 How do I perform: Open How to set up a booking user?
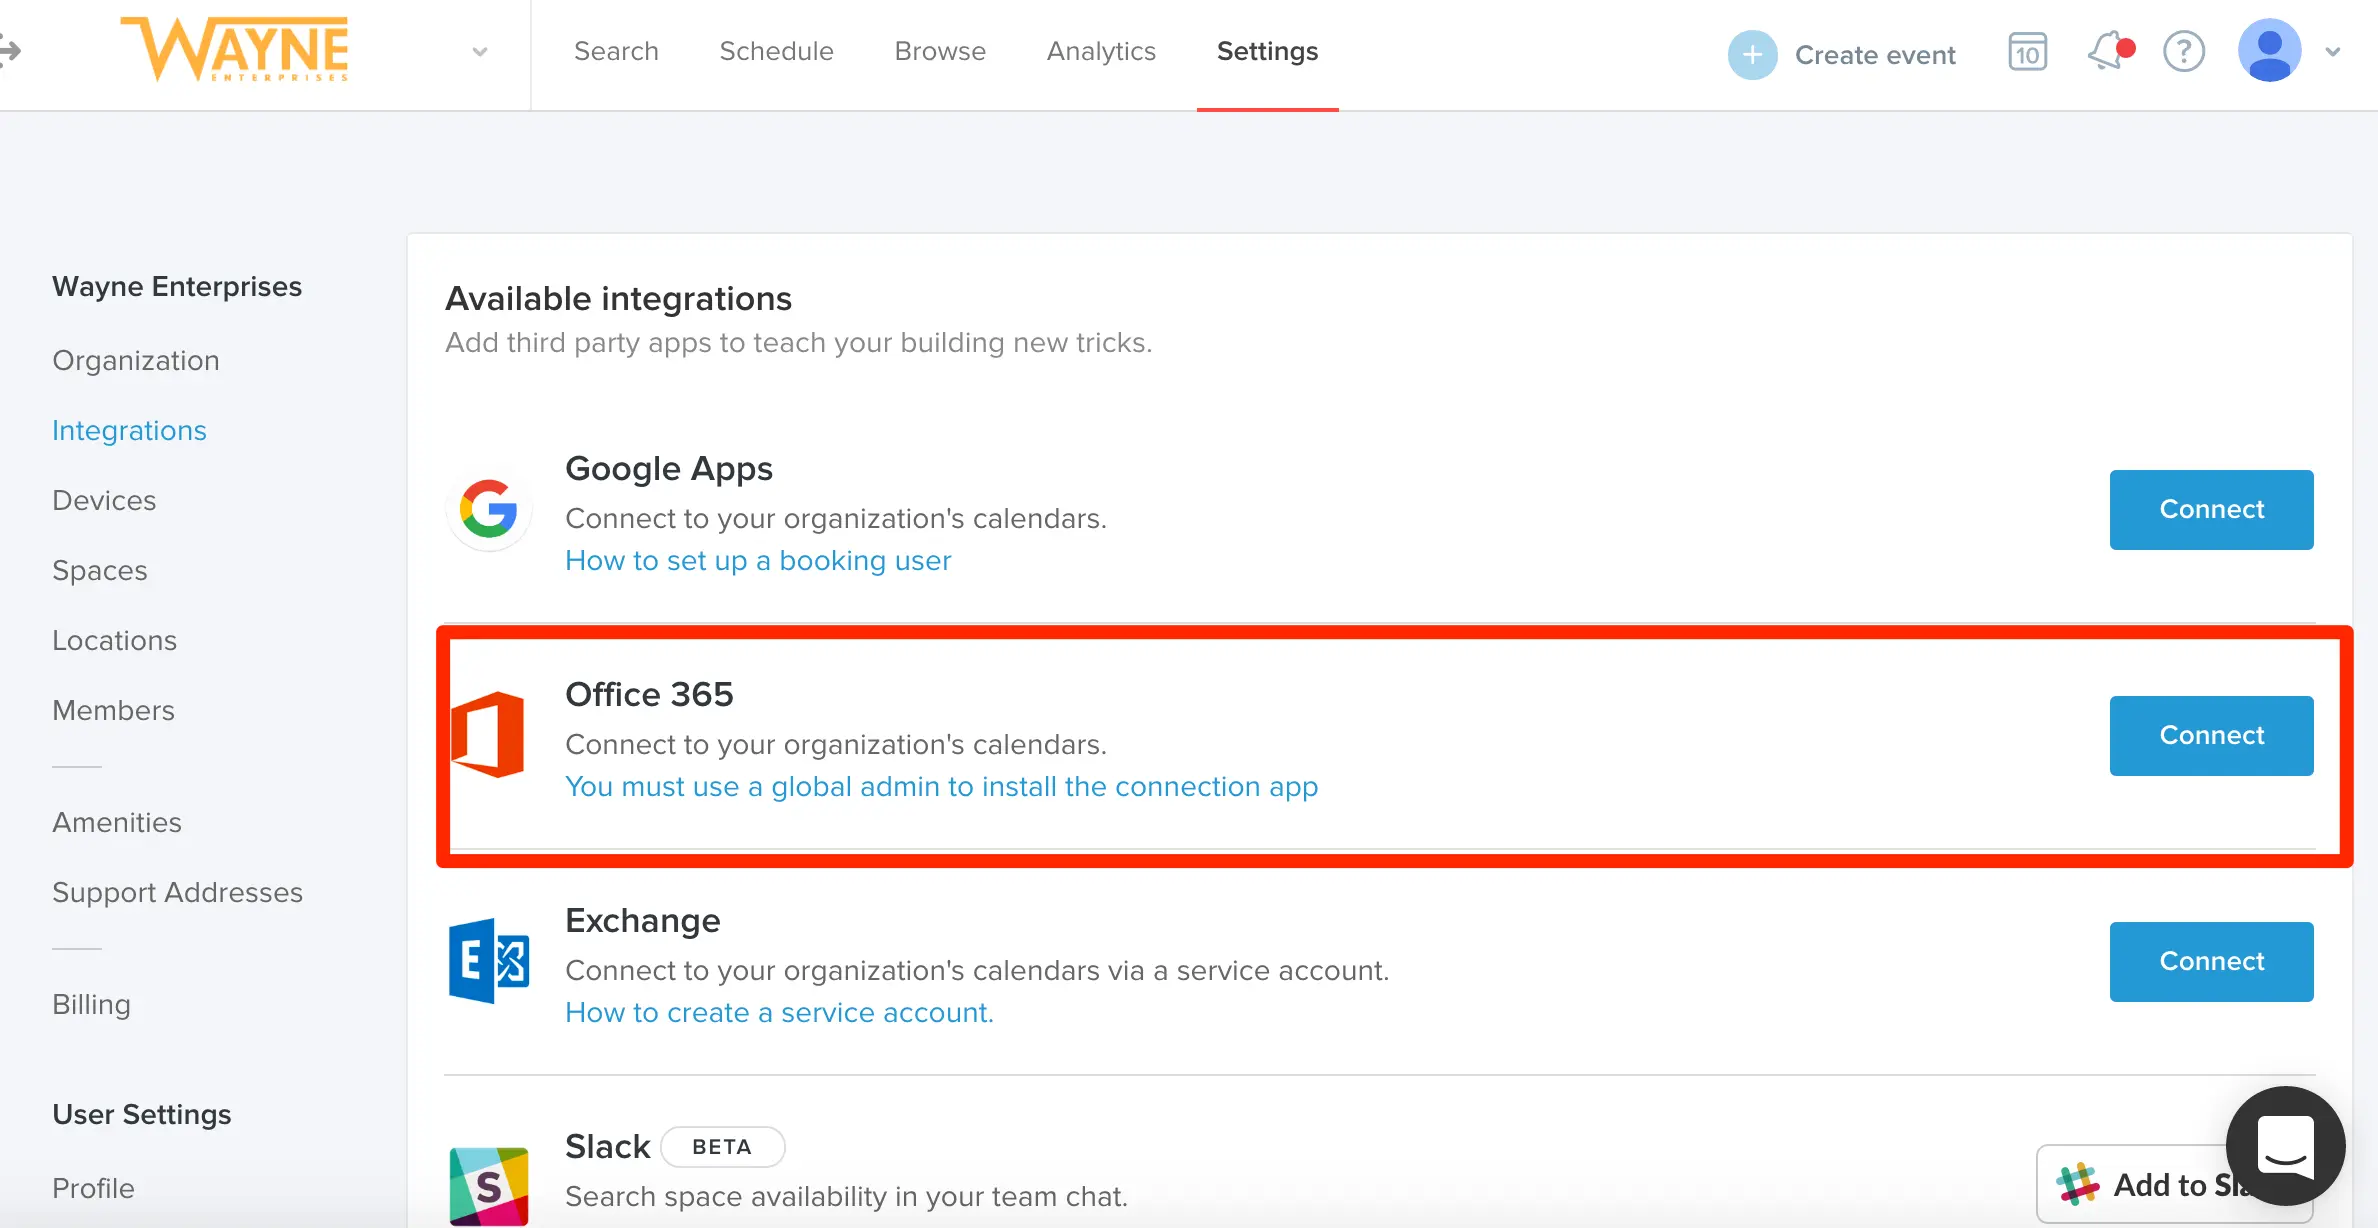[x=758, y=560]
